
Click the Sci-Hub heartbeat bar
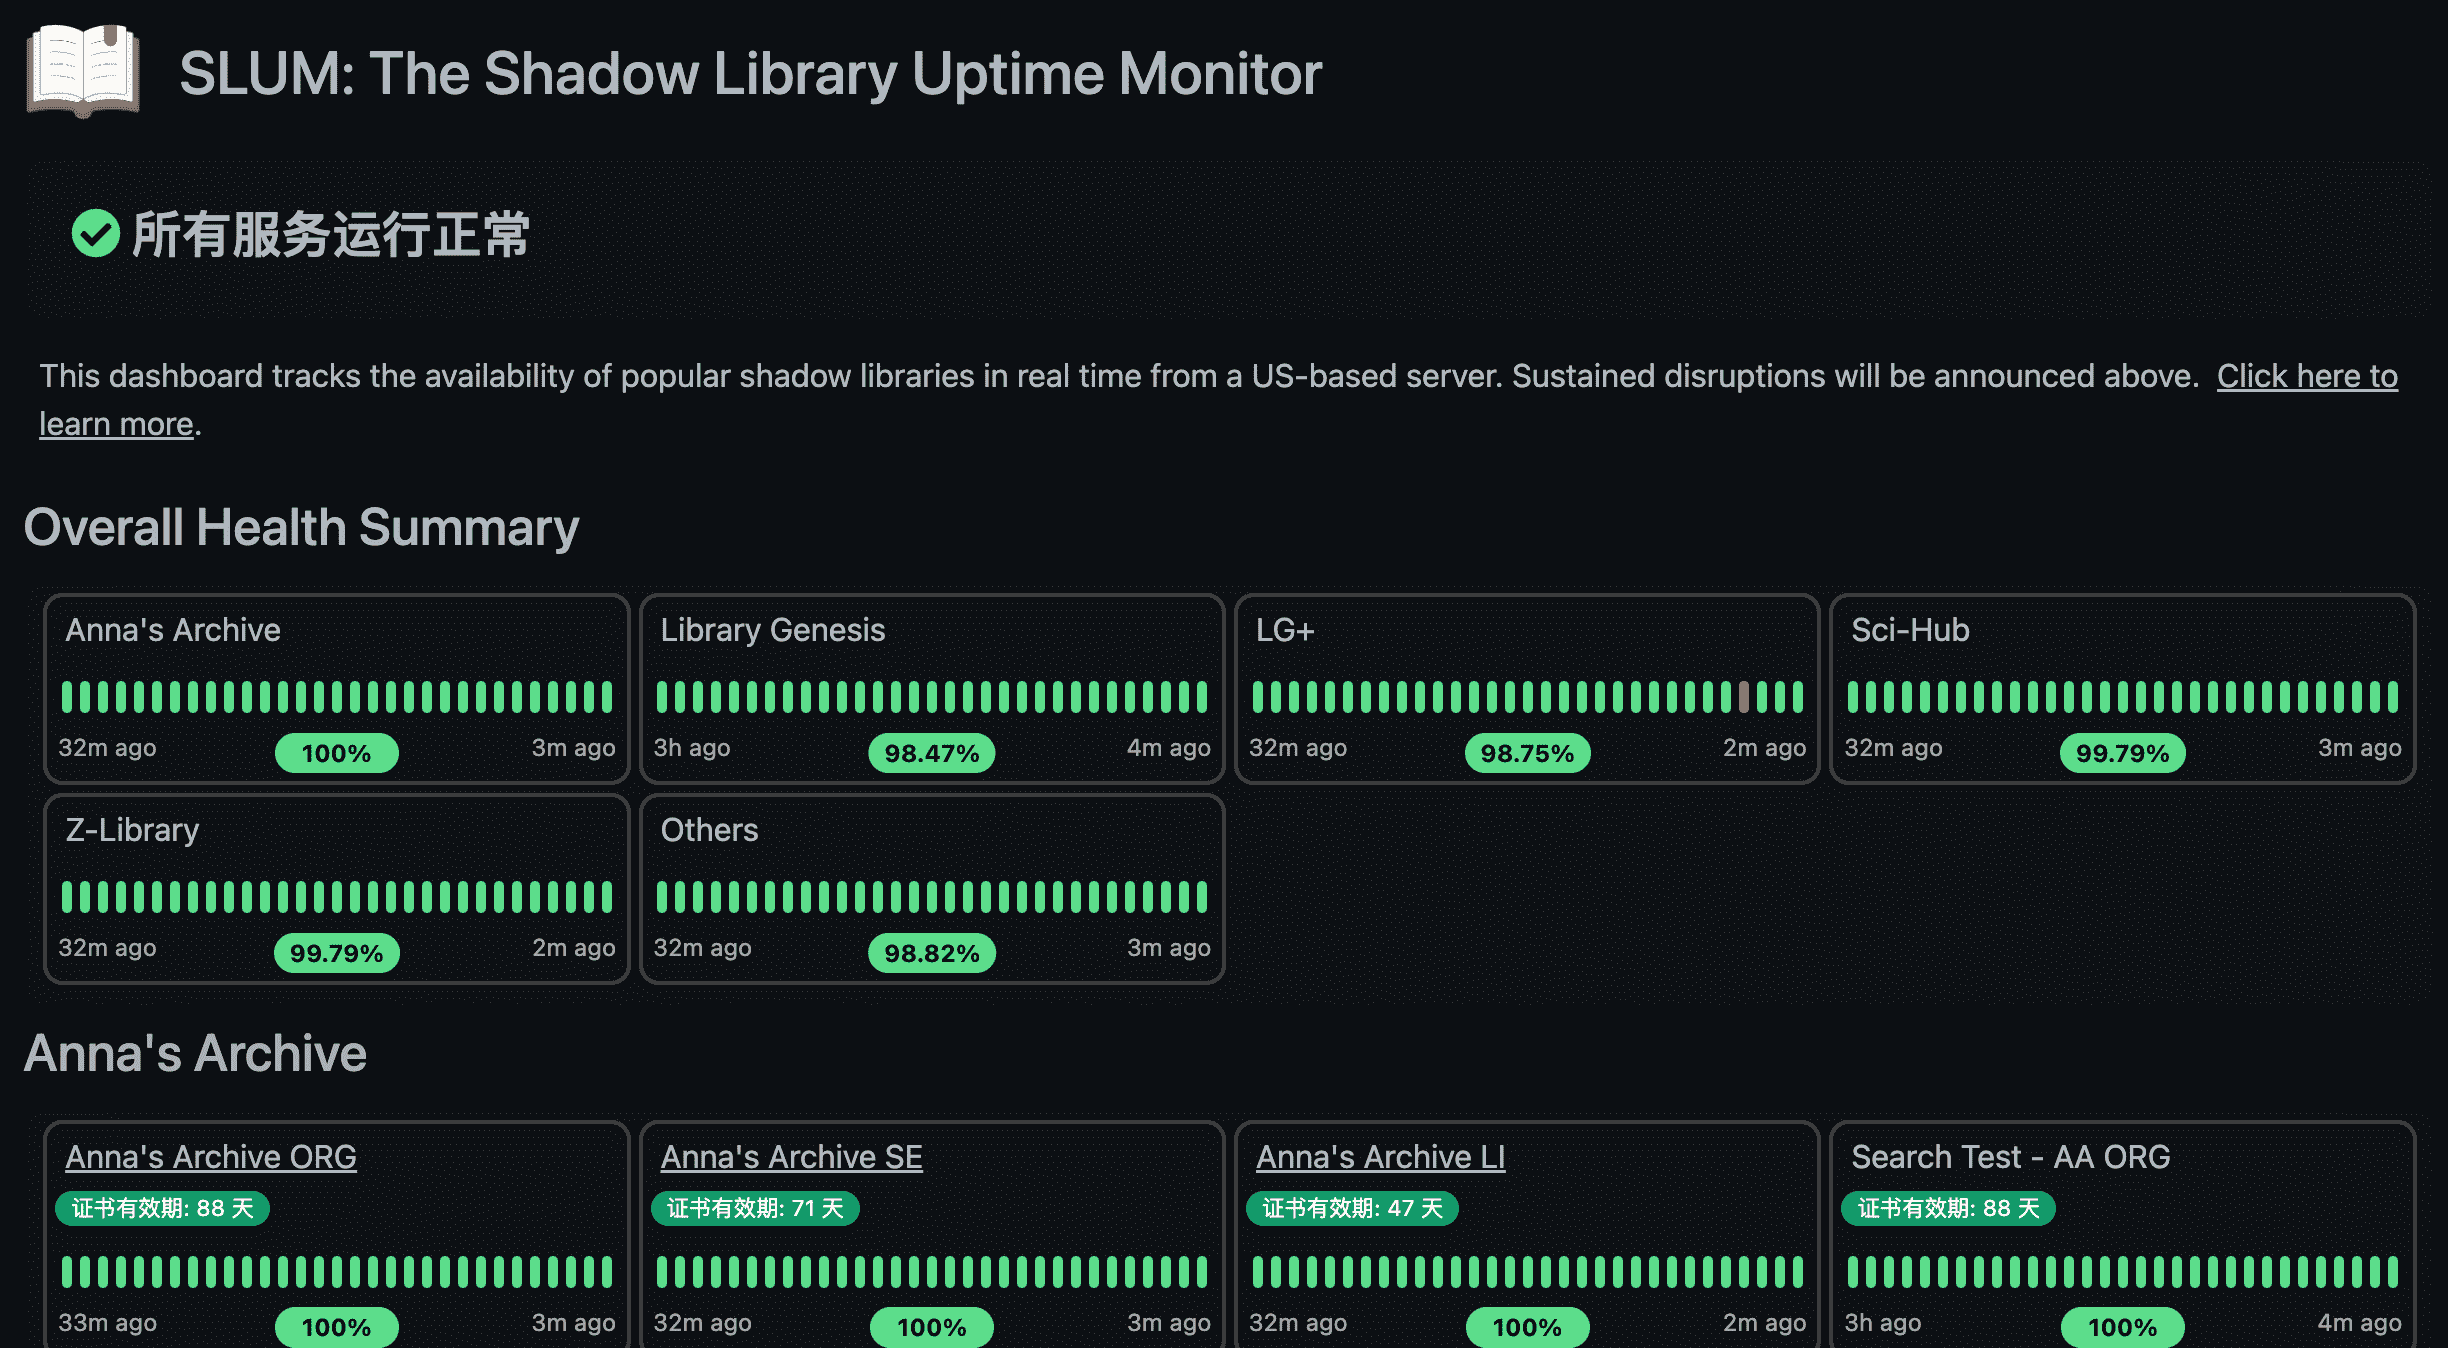point(2122,696)
